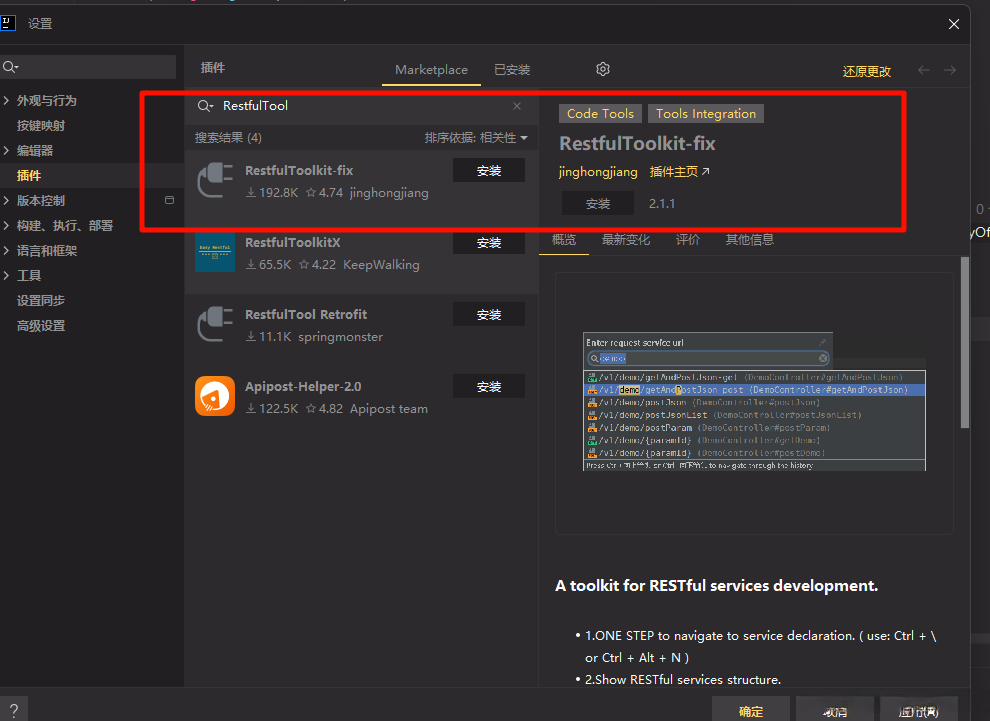This screenshot has height=721, width=990.
Task: Click the settings search magnifier icon
Action: click(x=10, y=67)
